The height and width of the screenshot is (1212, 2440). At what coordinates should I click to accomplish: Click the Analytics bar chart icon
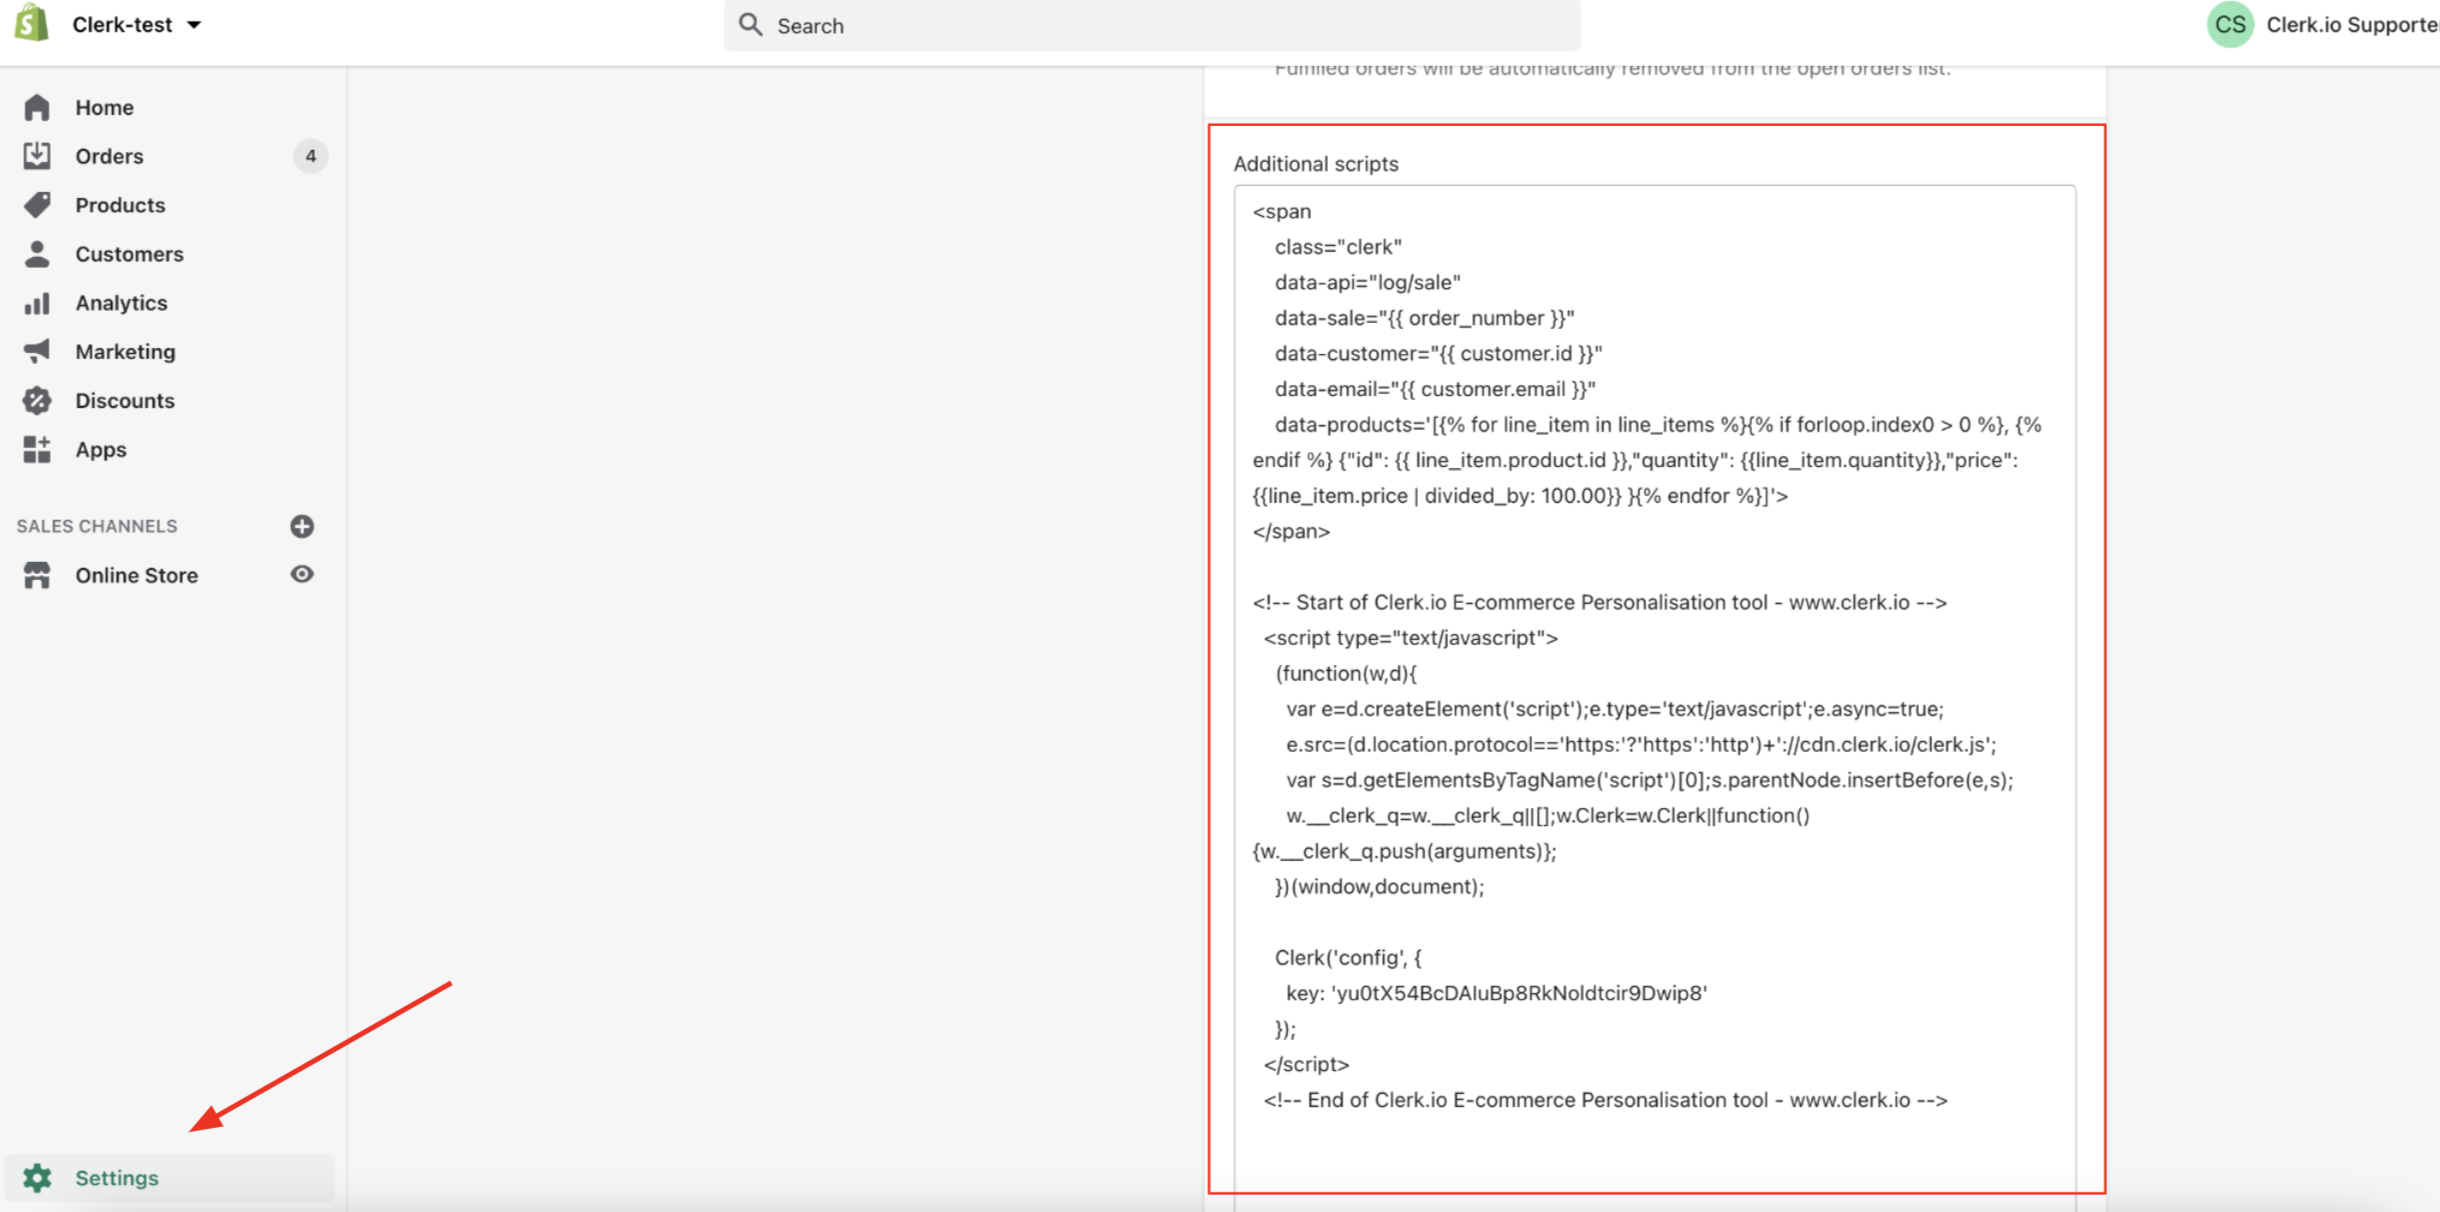(37, 303)
